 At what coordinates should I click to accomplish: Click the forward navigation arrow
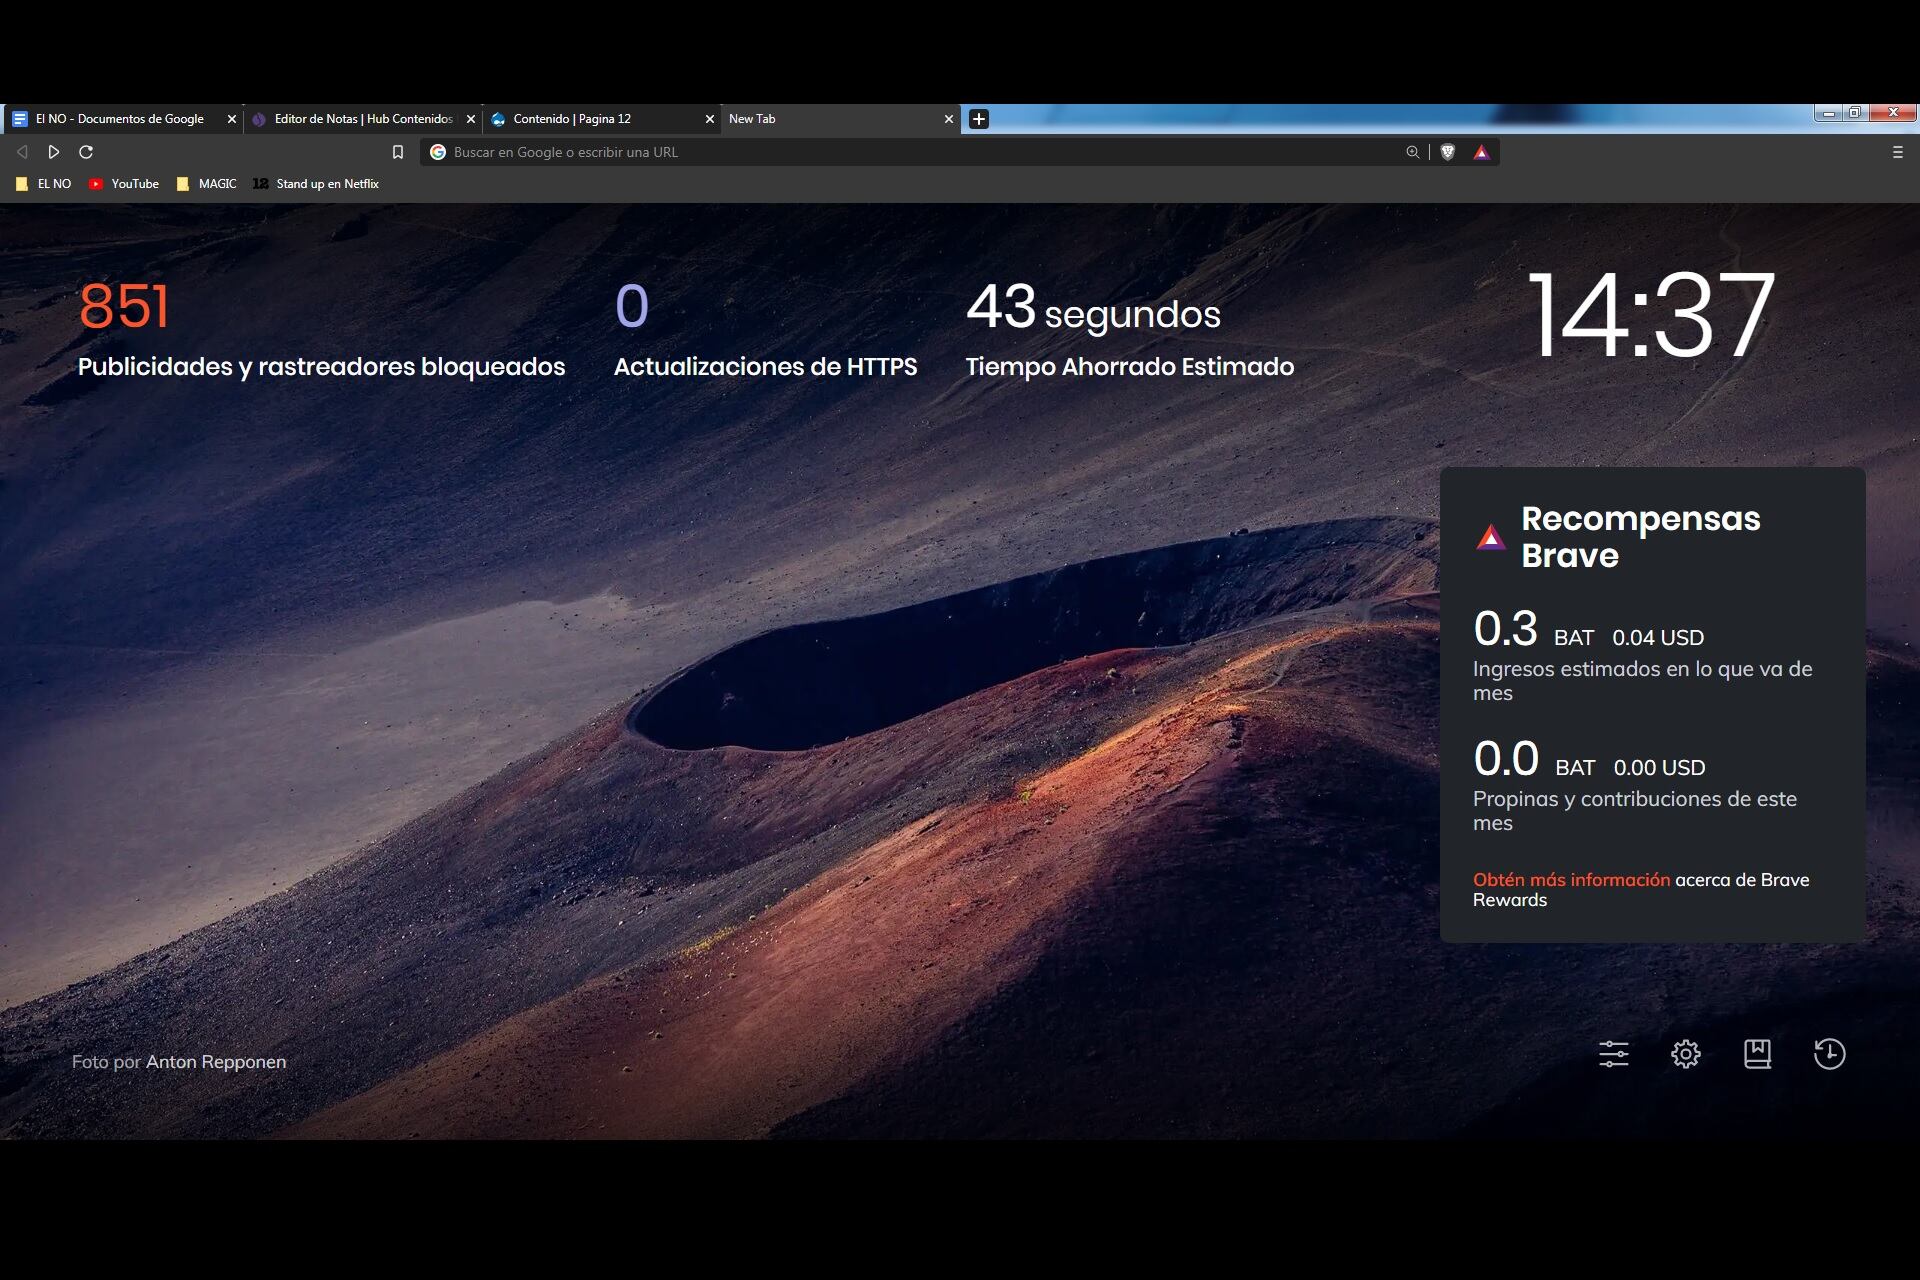click(x=54, y=152)
